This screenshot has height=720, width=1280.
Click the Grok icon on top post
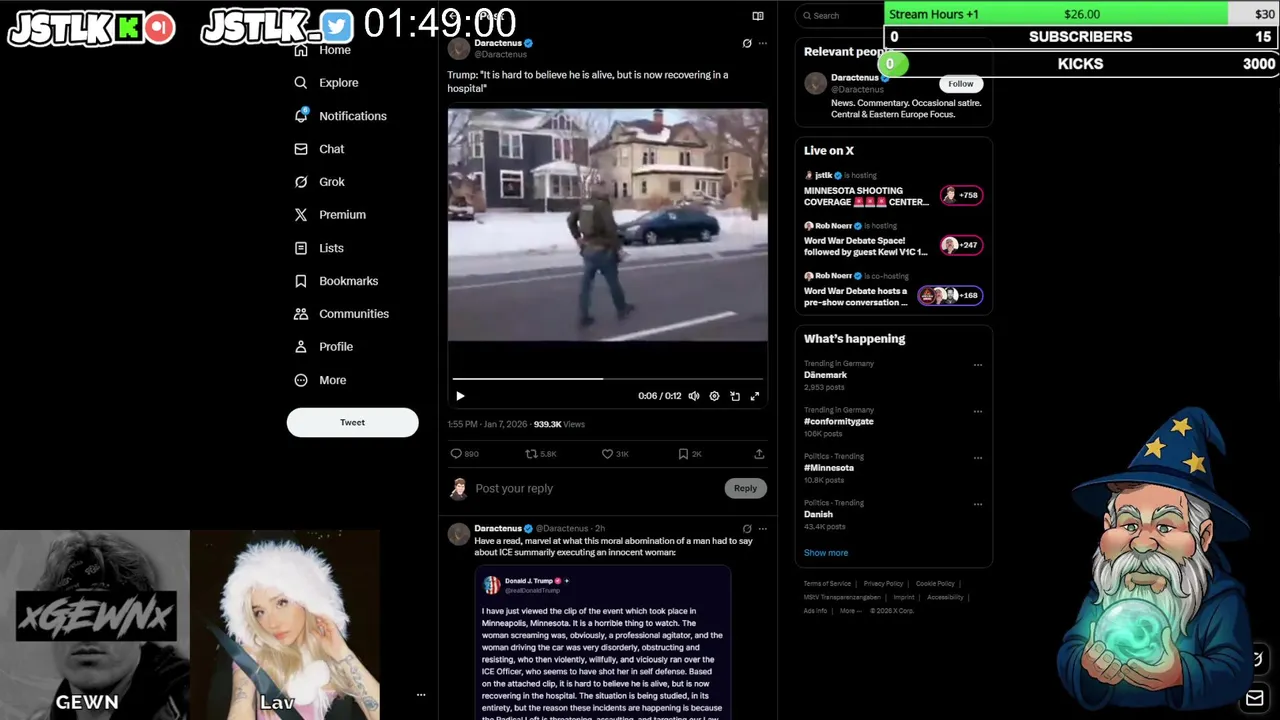point(747,43)
